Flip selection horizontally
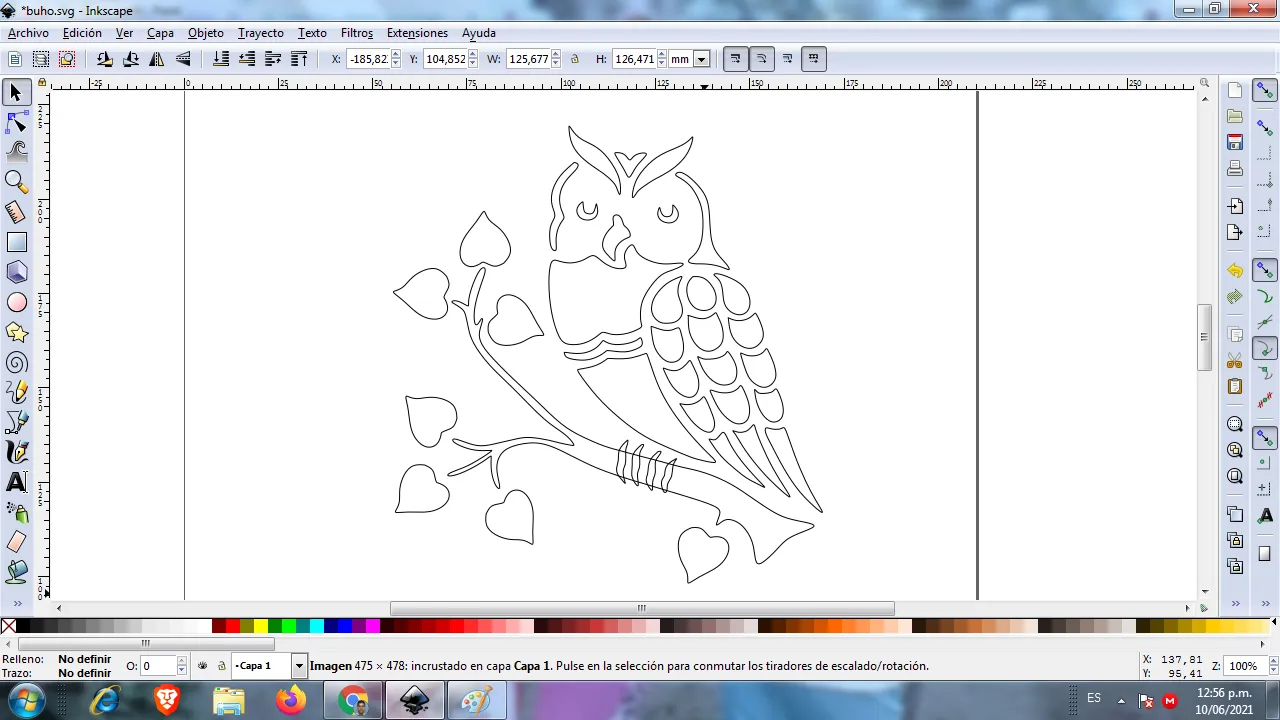 point(157,59)
